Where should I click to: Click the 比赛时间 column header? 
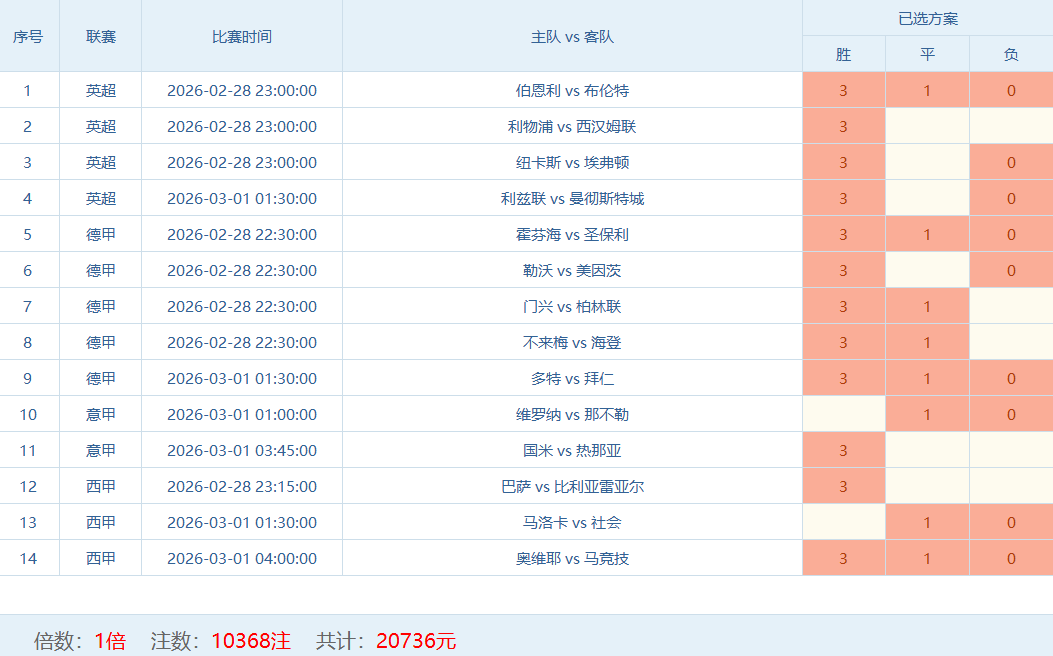[241, 37]
